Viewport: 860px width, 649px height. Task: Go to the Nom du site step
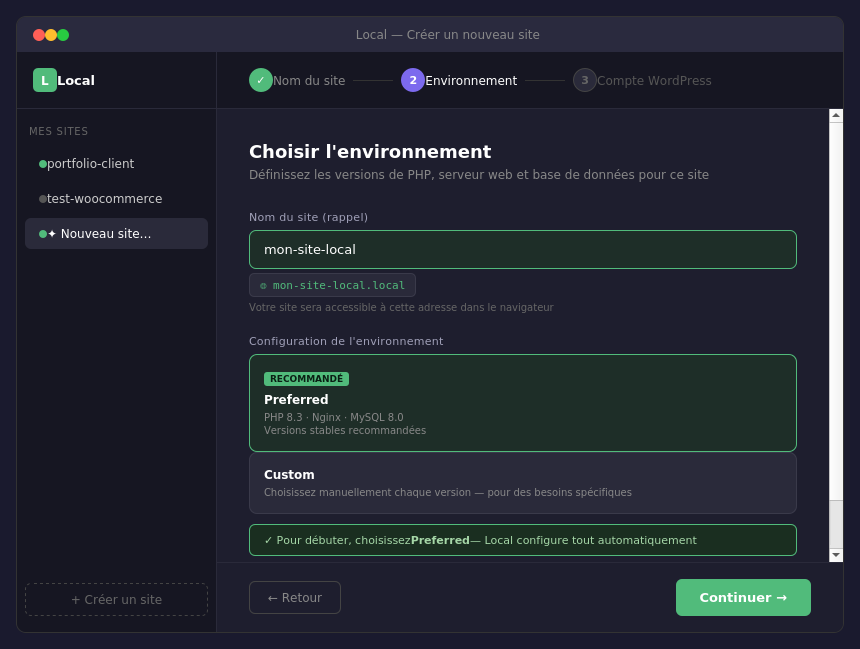(309, 81)
